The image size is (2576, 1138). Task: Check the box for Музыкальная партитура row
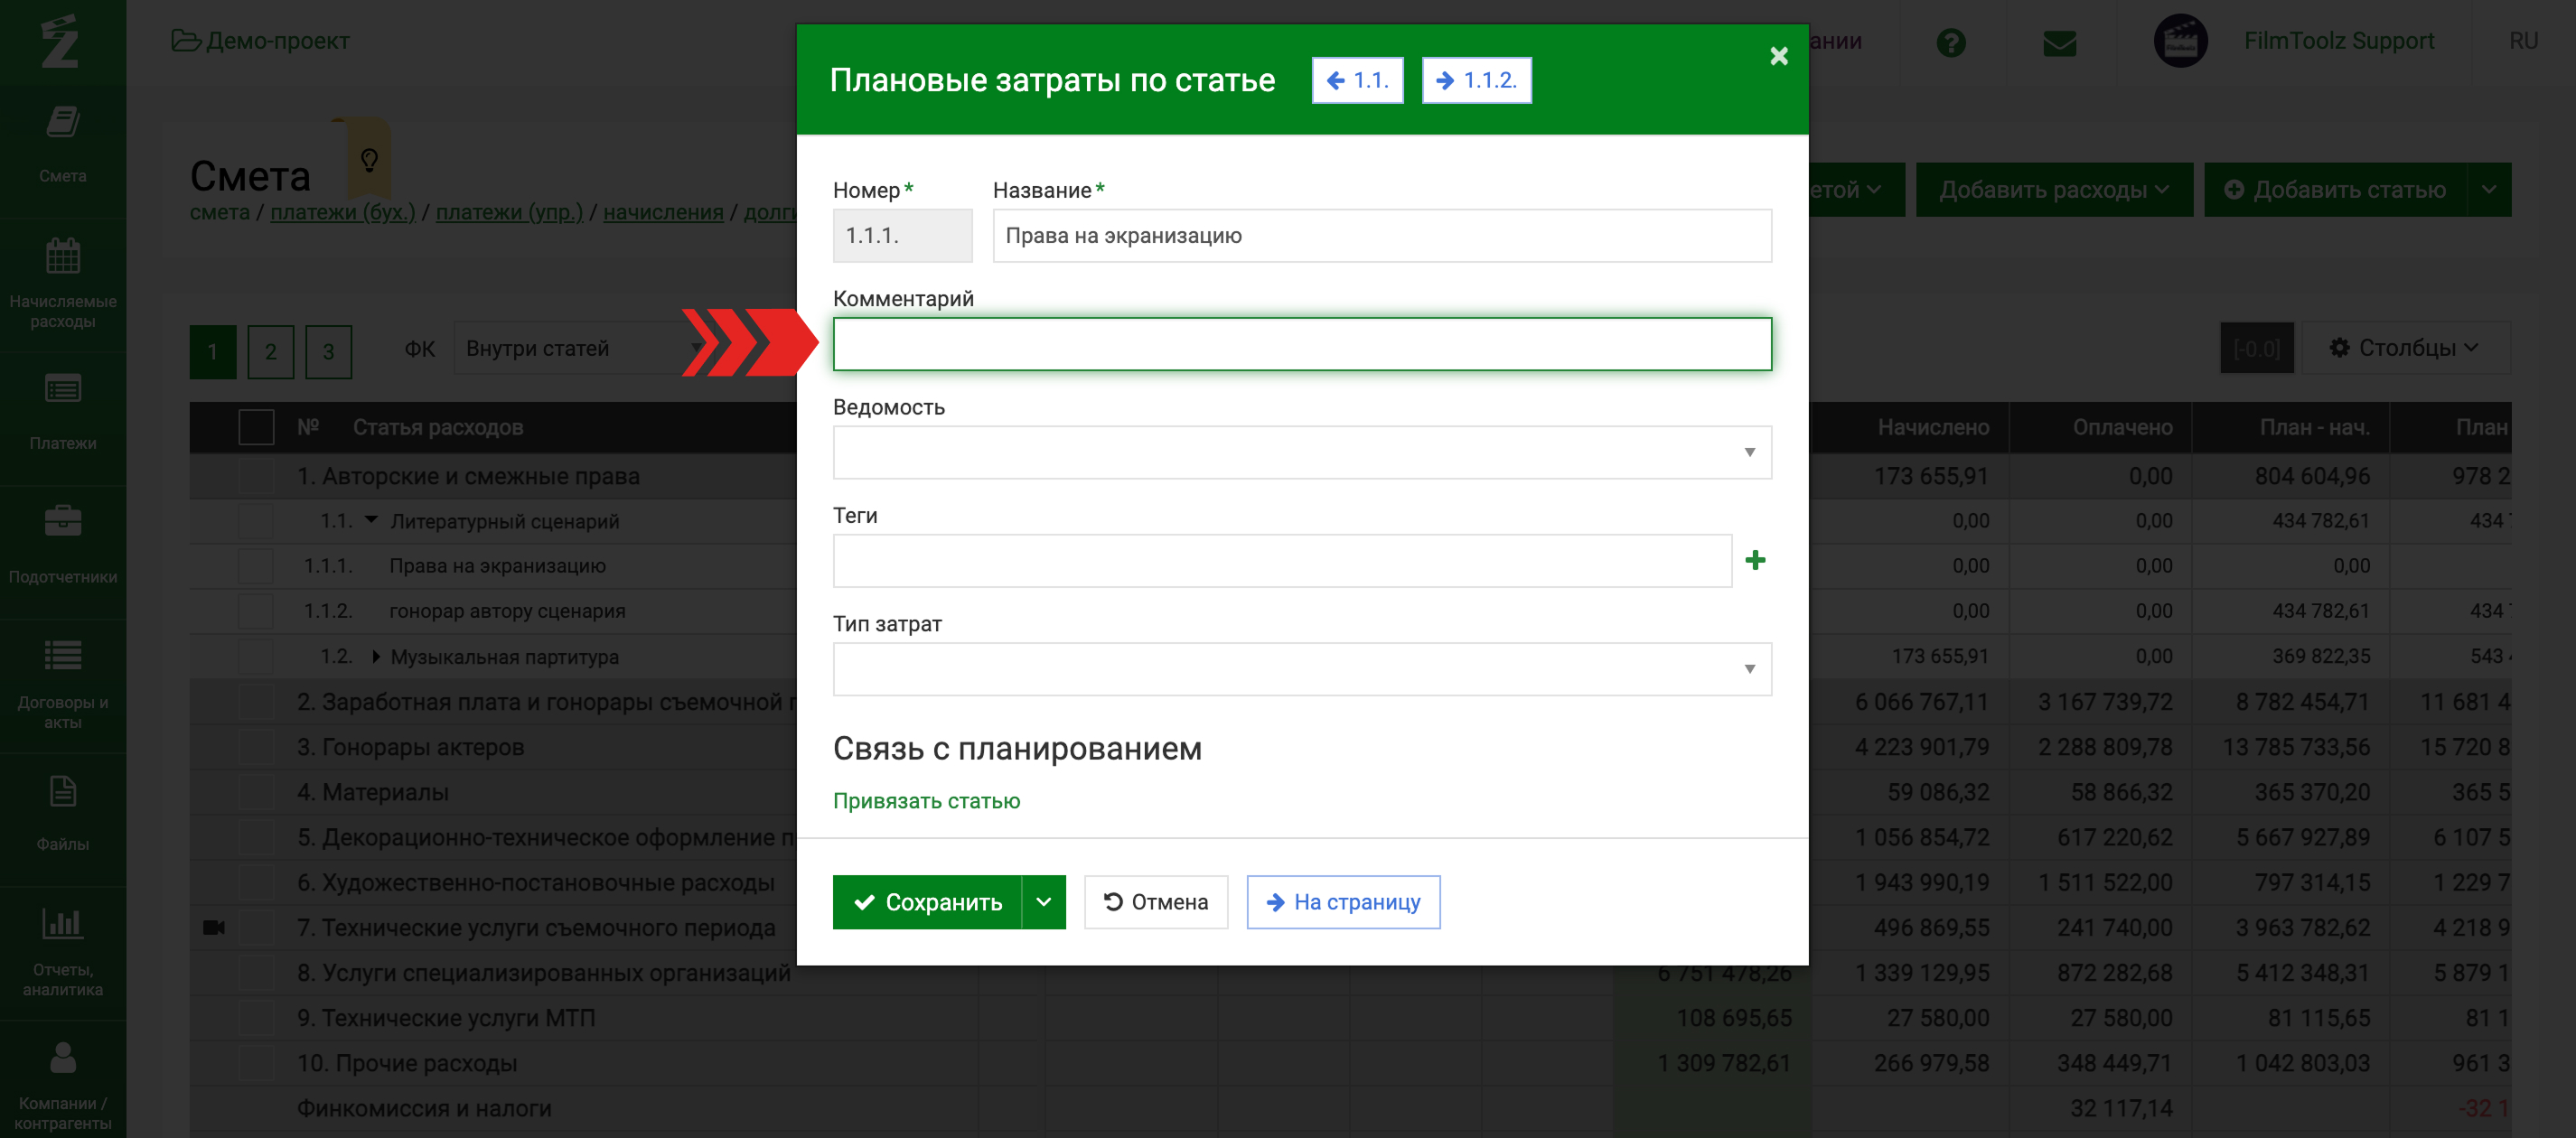(x=256, y=656)
